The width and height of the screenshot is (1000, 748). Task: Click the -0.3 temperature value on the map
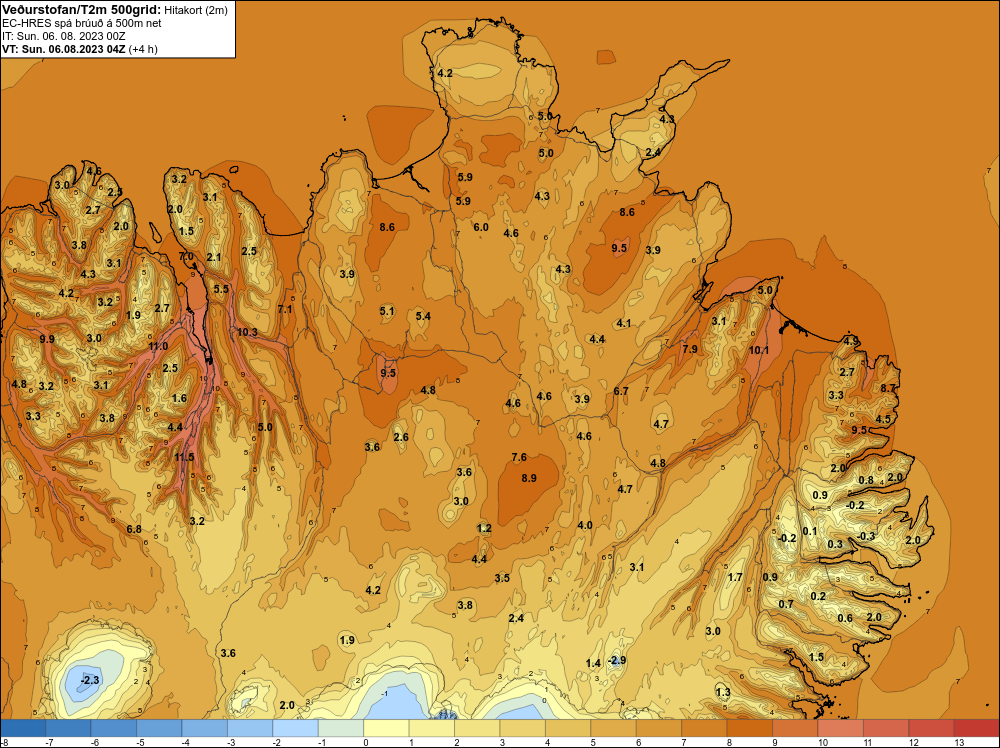pos(866,536)
